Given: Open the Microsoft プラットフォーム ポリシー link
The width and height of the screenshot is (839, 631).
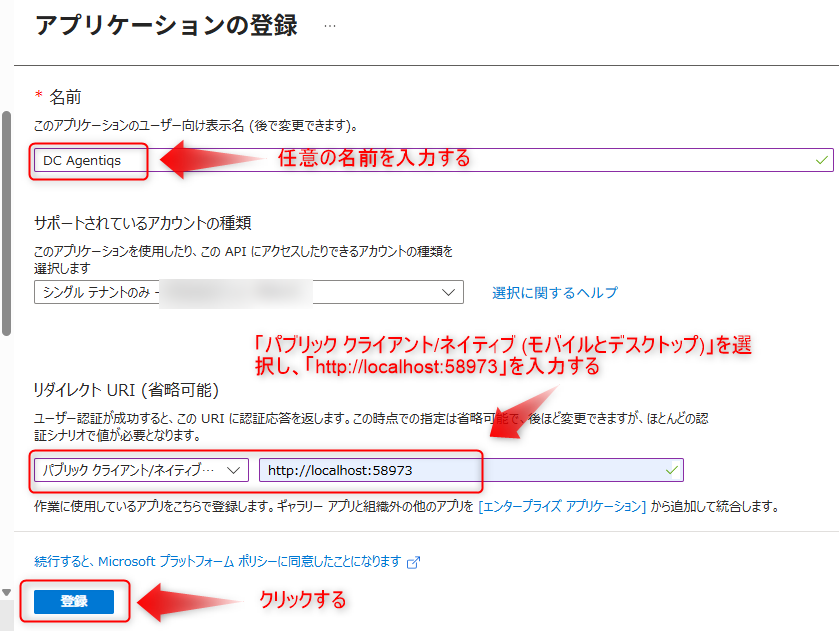Looking at the screenshot, I should pyautogui.click(x=217, y=561).
